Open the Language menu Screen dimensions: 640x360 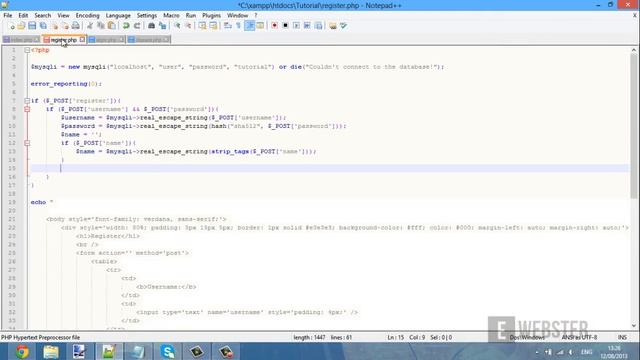[x=118, y=15]
